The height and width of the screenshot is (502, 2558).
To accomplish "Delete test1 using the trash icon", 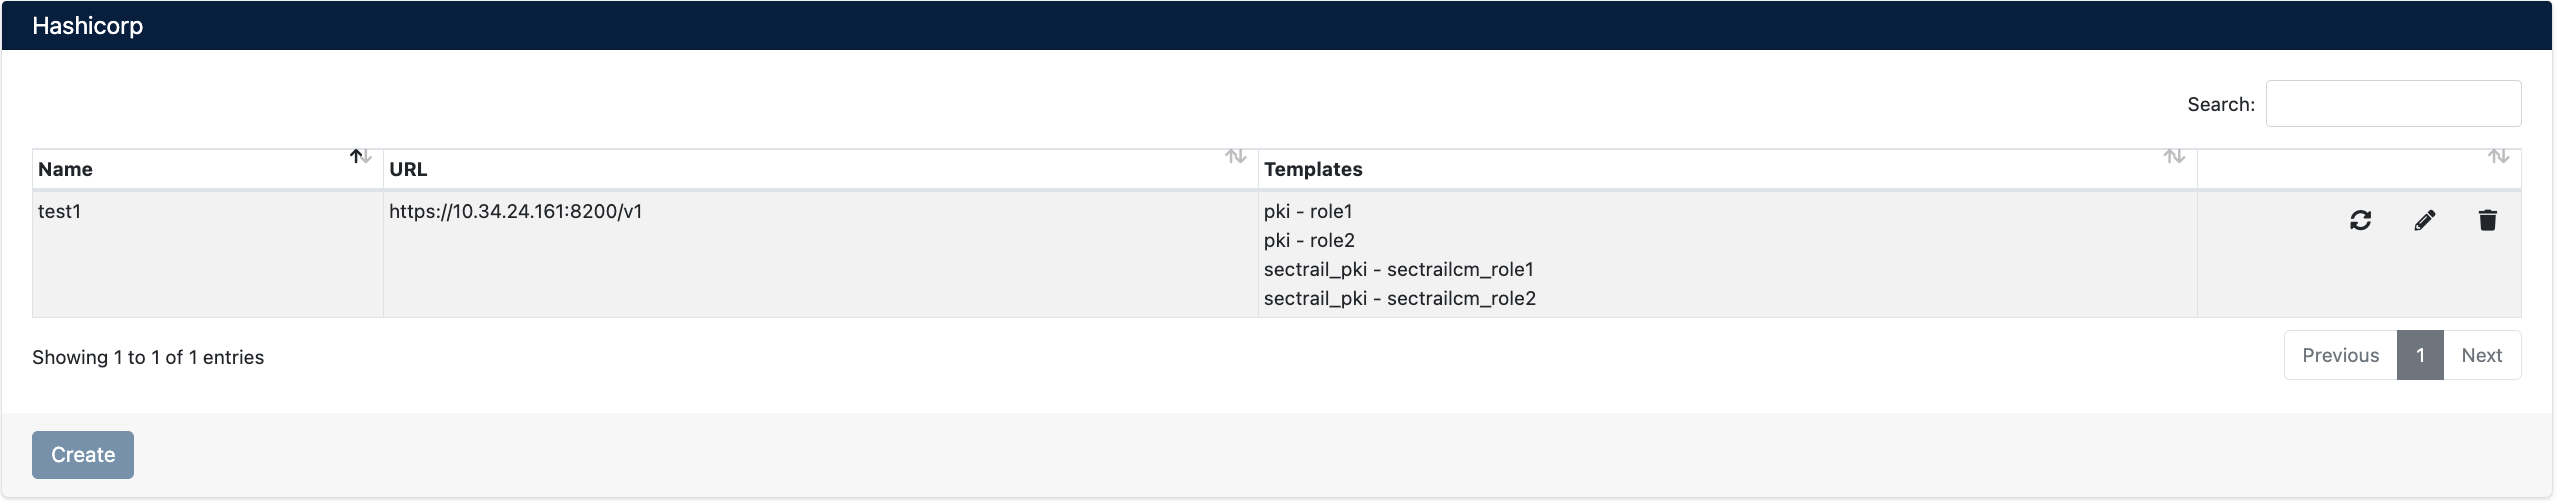I will (2488, 221).
